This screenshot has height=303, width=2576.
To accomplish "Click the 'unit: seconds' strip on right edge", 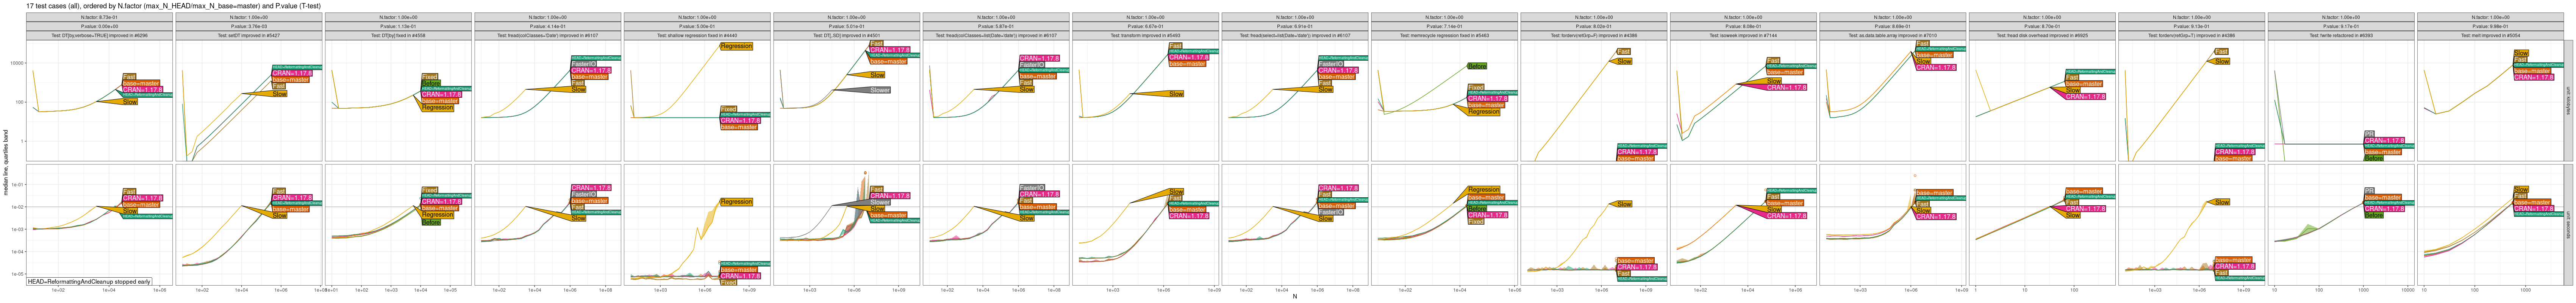I will 2569,221.
